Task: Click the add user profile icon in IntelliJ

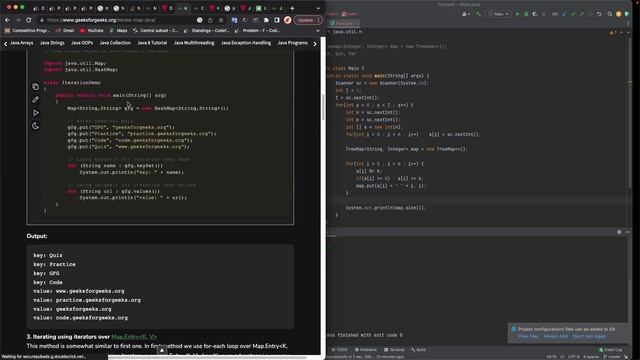Action: point(466,14)
